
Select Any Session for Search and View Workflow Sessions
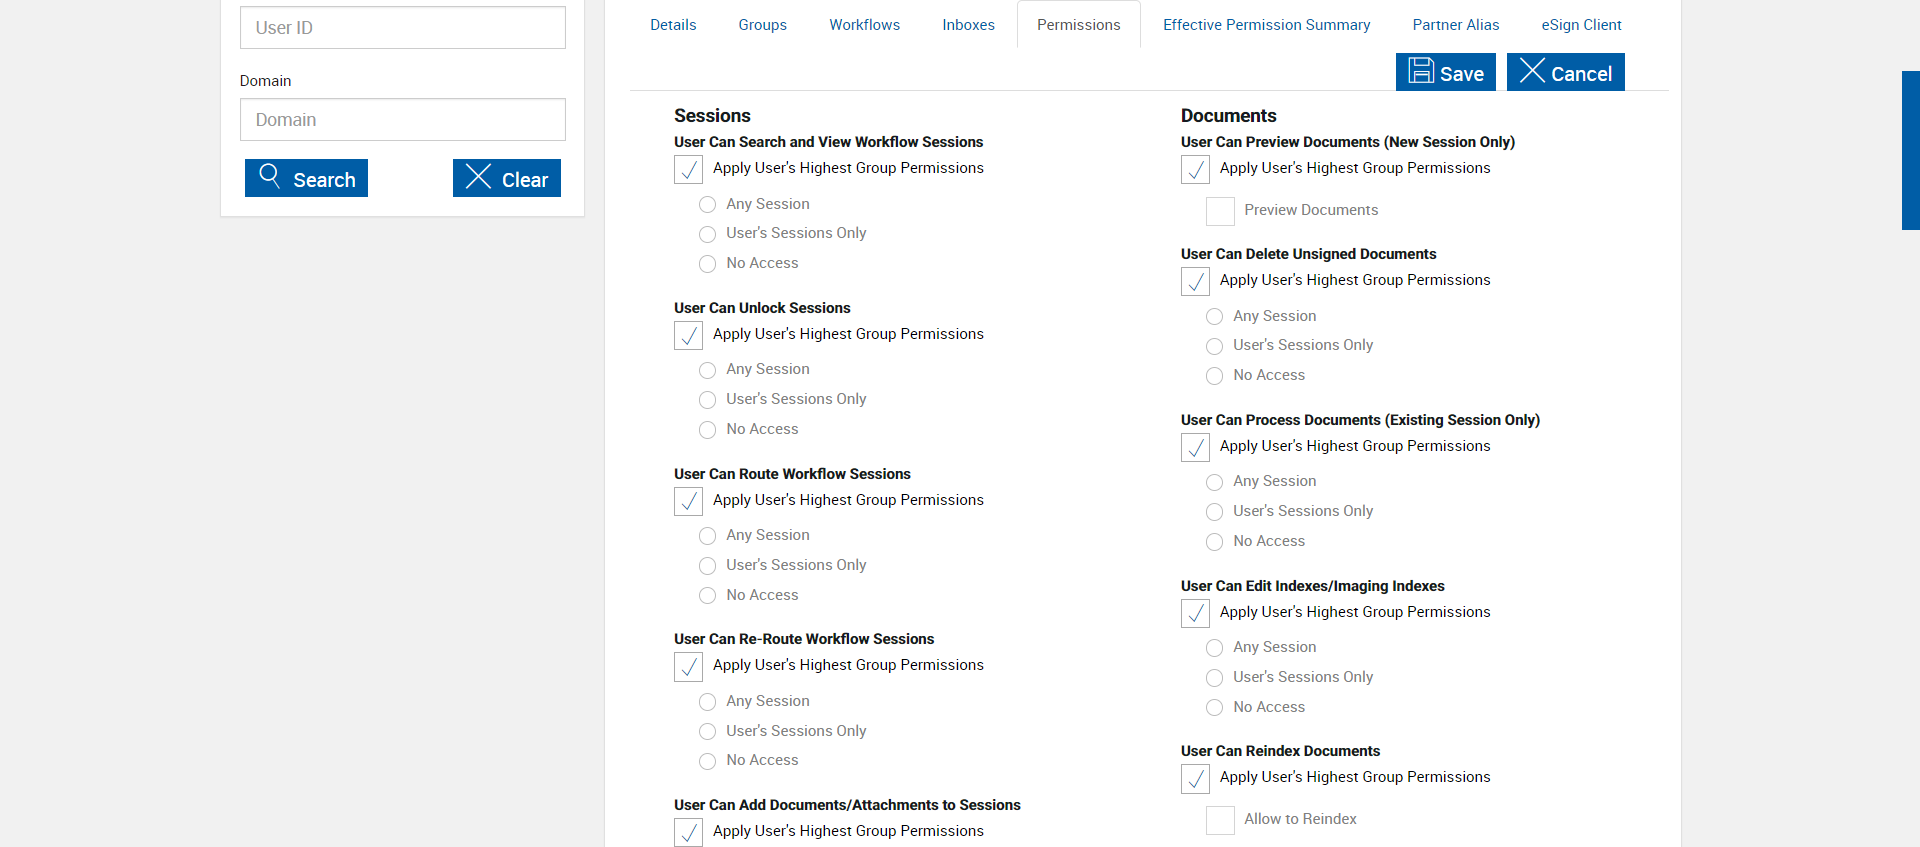click(x=708, y=205)
